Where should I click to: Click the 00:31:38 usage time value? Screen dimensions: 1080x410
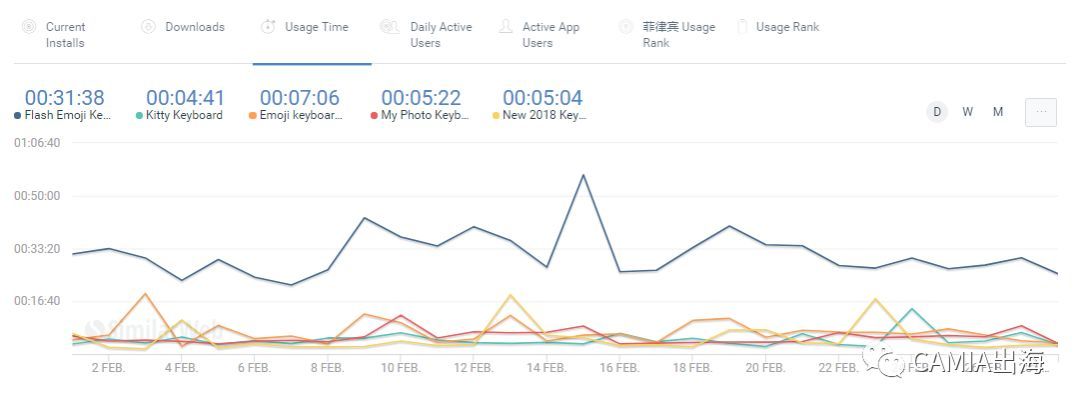coord(64,98)
